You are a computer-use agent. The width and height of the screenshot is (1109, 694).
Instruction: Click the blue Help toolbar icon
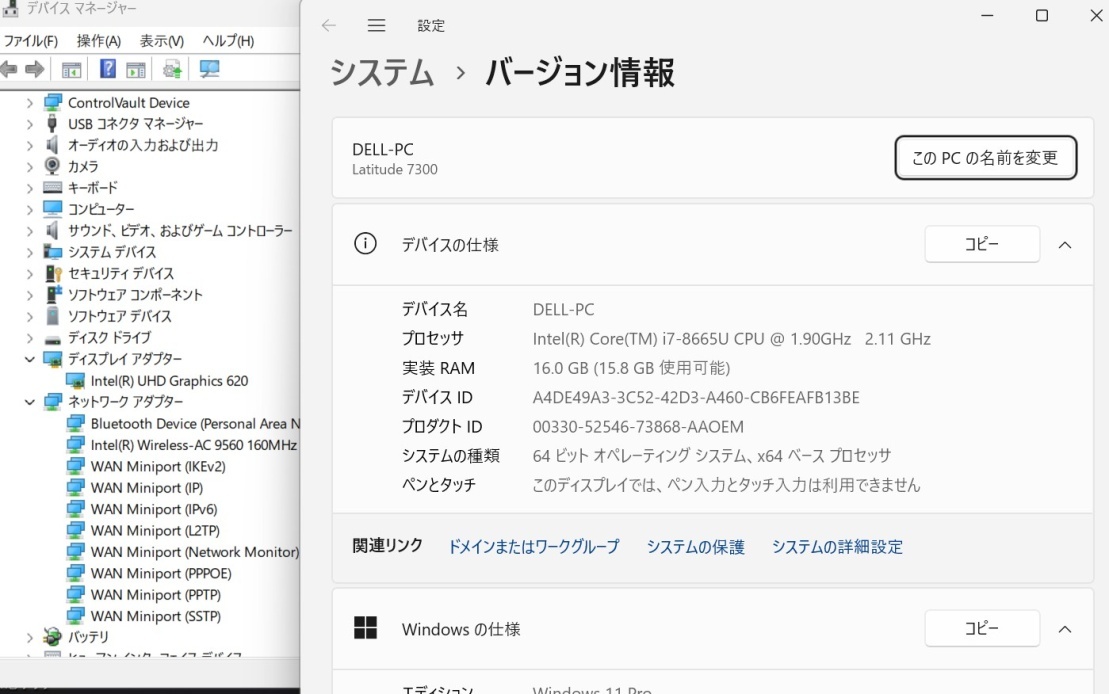(108, 69)
